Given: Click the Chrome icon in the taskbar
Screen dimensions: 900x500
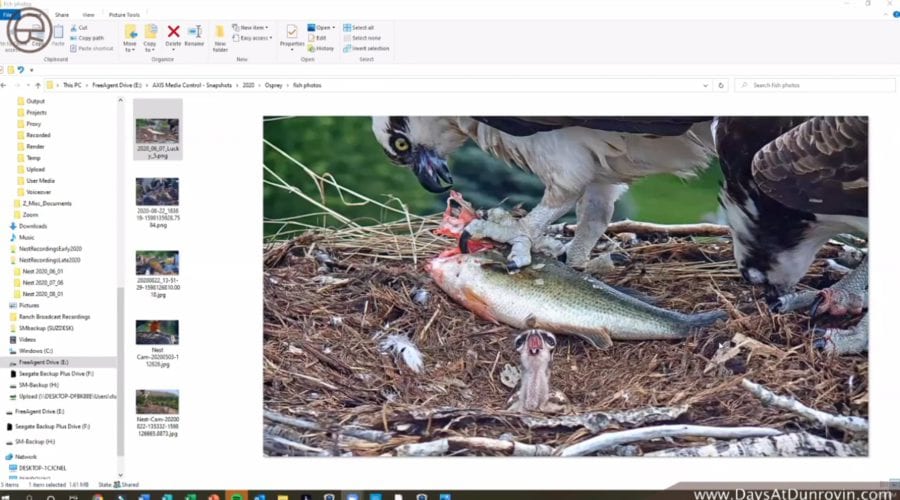Looking at the screenshot, I should point(98,497).
